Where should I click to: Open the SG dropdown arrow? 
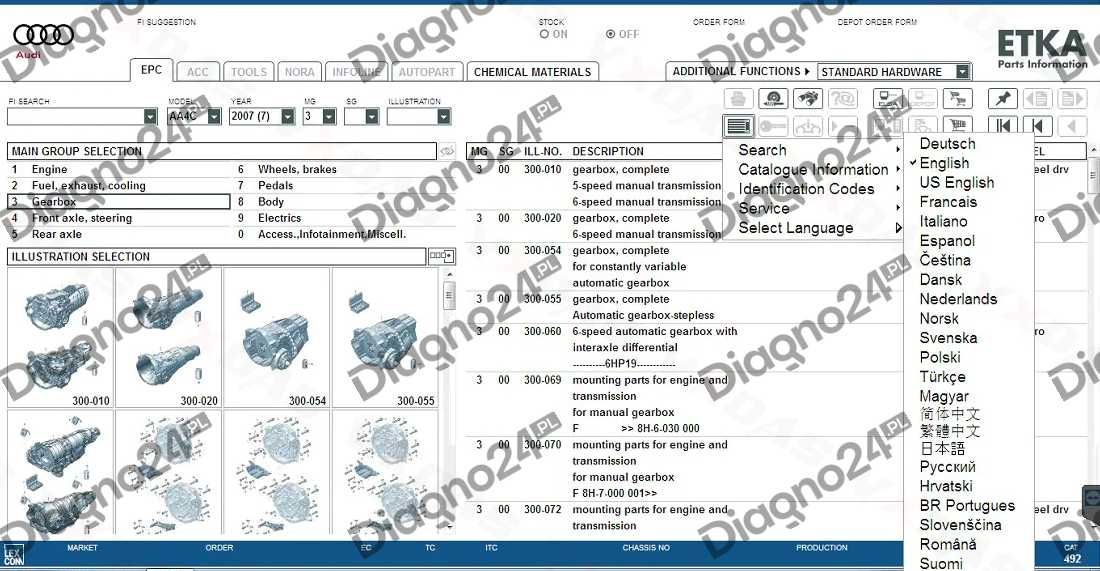point(372,116)
